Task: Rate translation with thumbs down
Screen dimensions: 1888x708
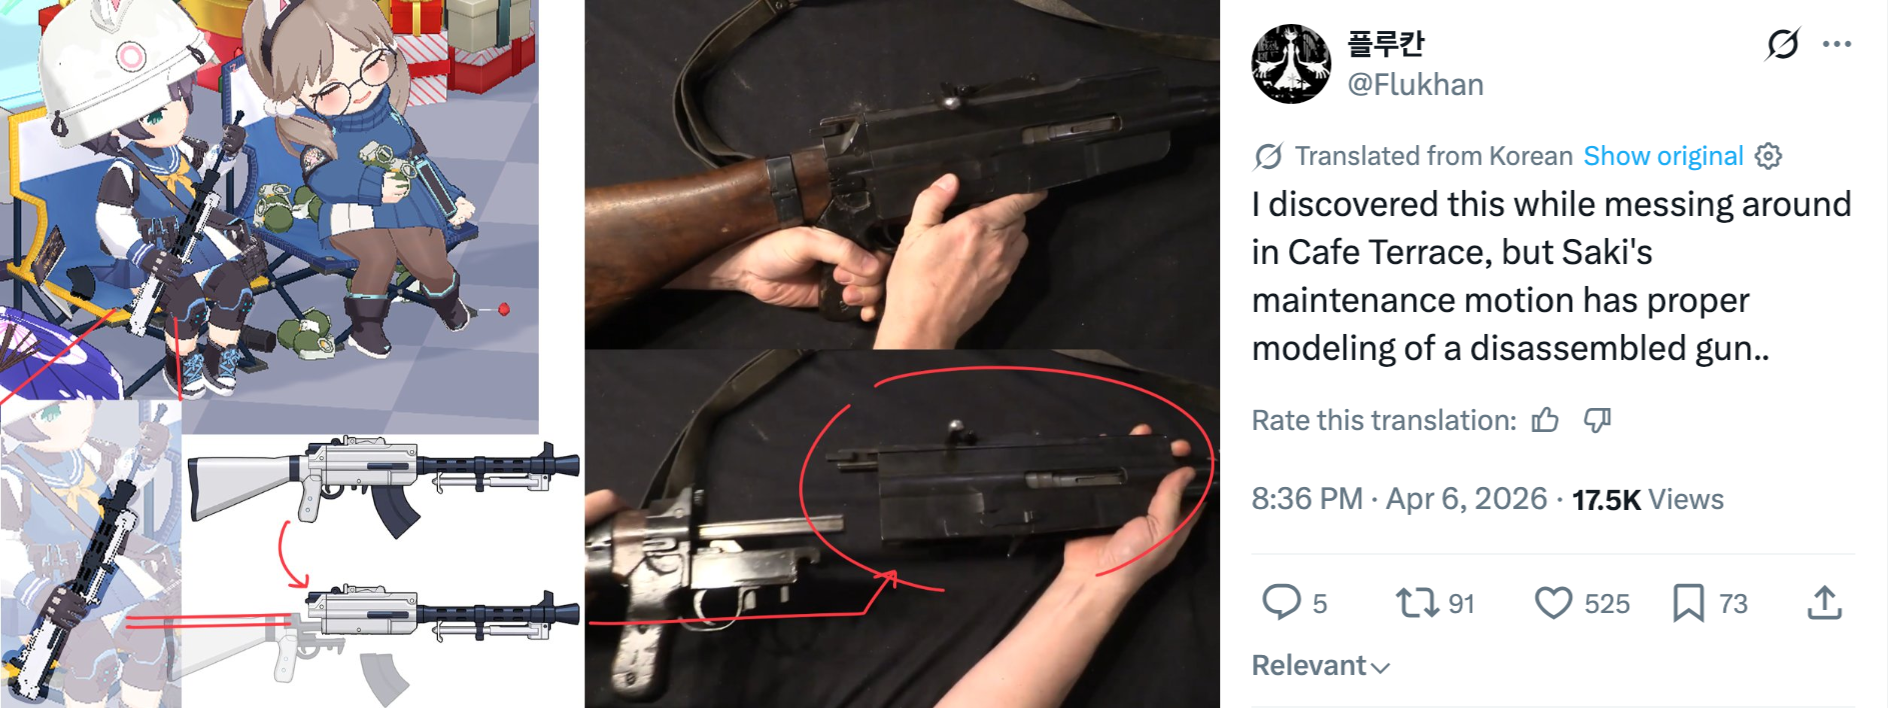Action: coord(1597,420)
